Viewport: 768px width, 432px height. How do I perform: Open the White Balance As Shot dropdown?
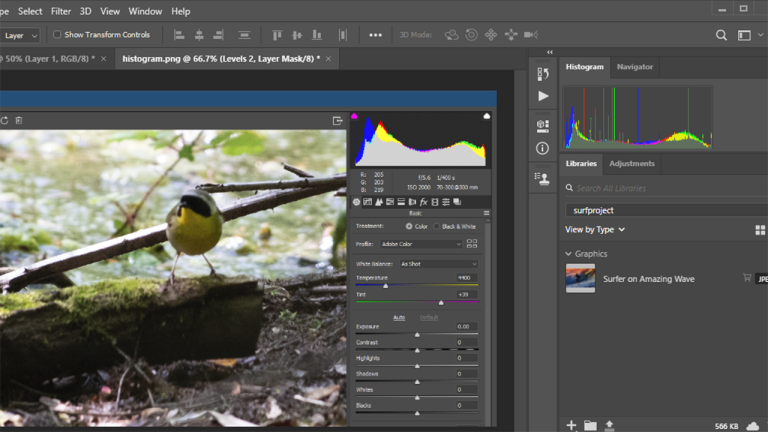click(x=439, y=264)
